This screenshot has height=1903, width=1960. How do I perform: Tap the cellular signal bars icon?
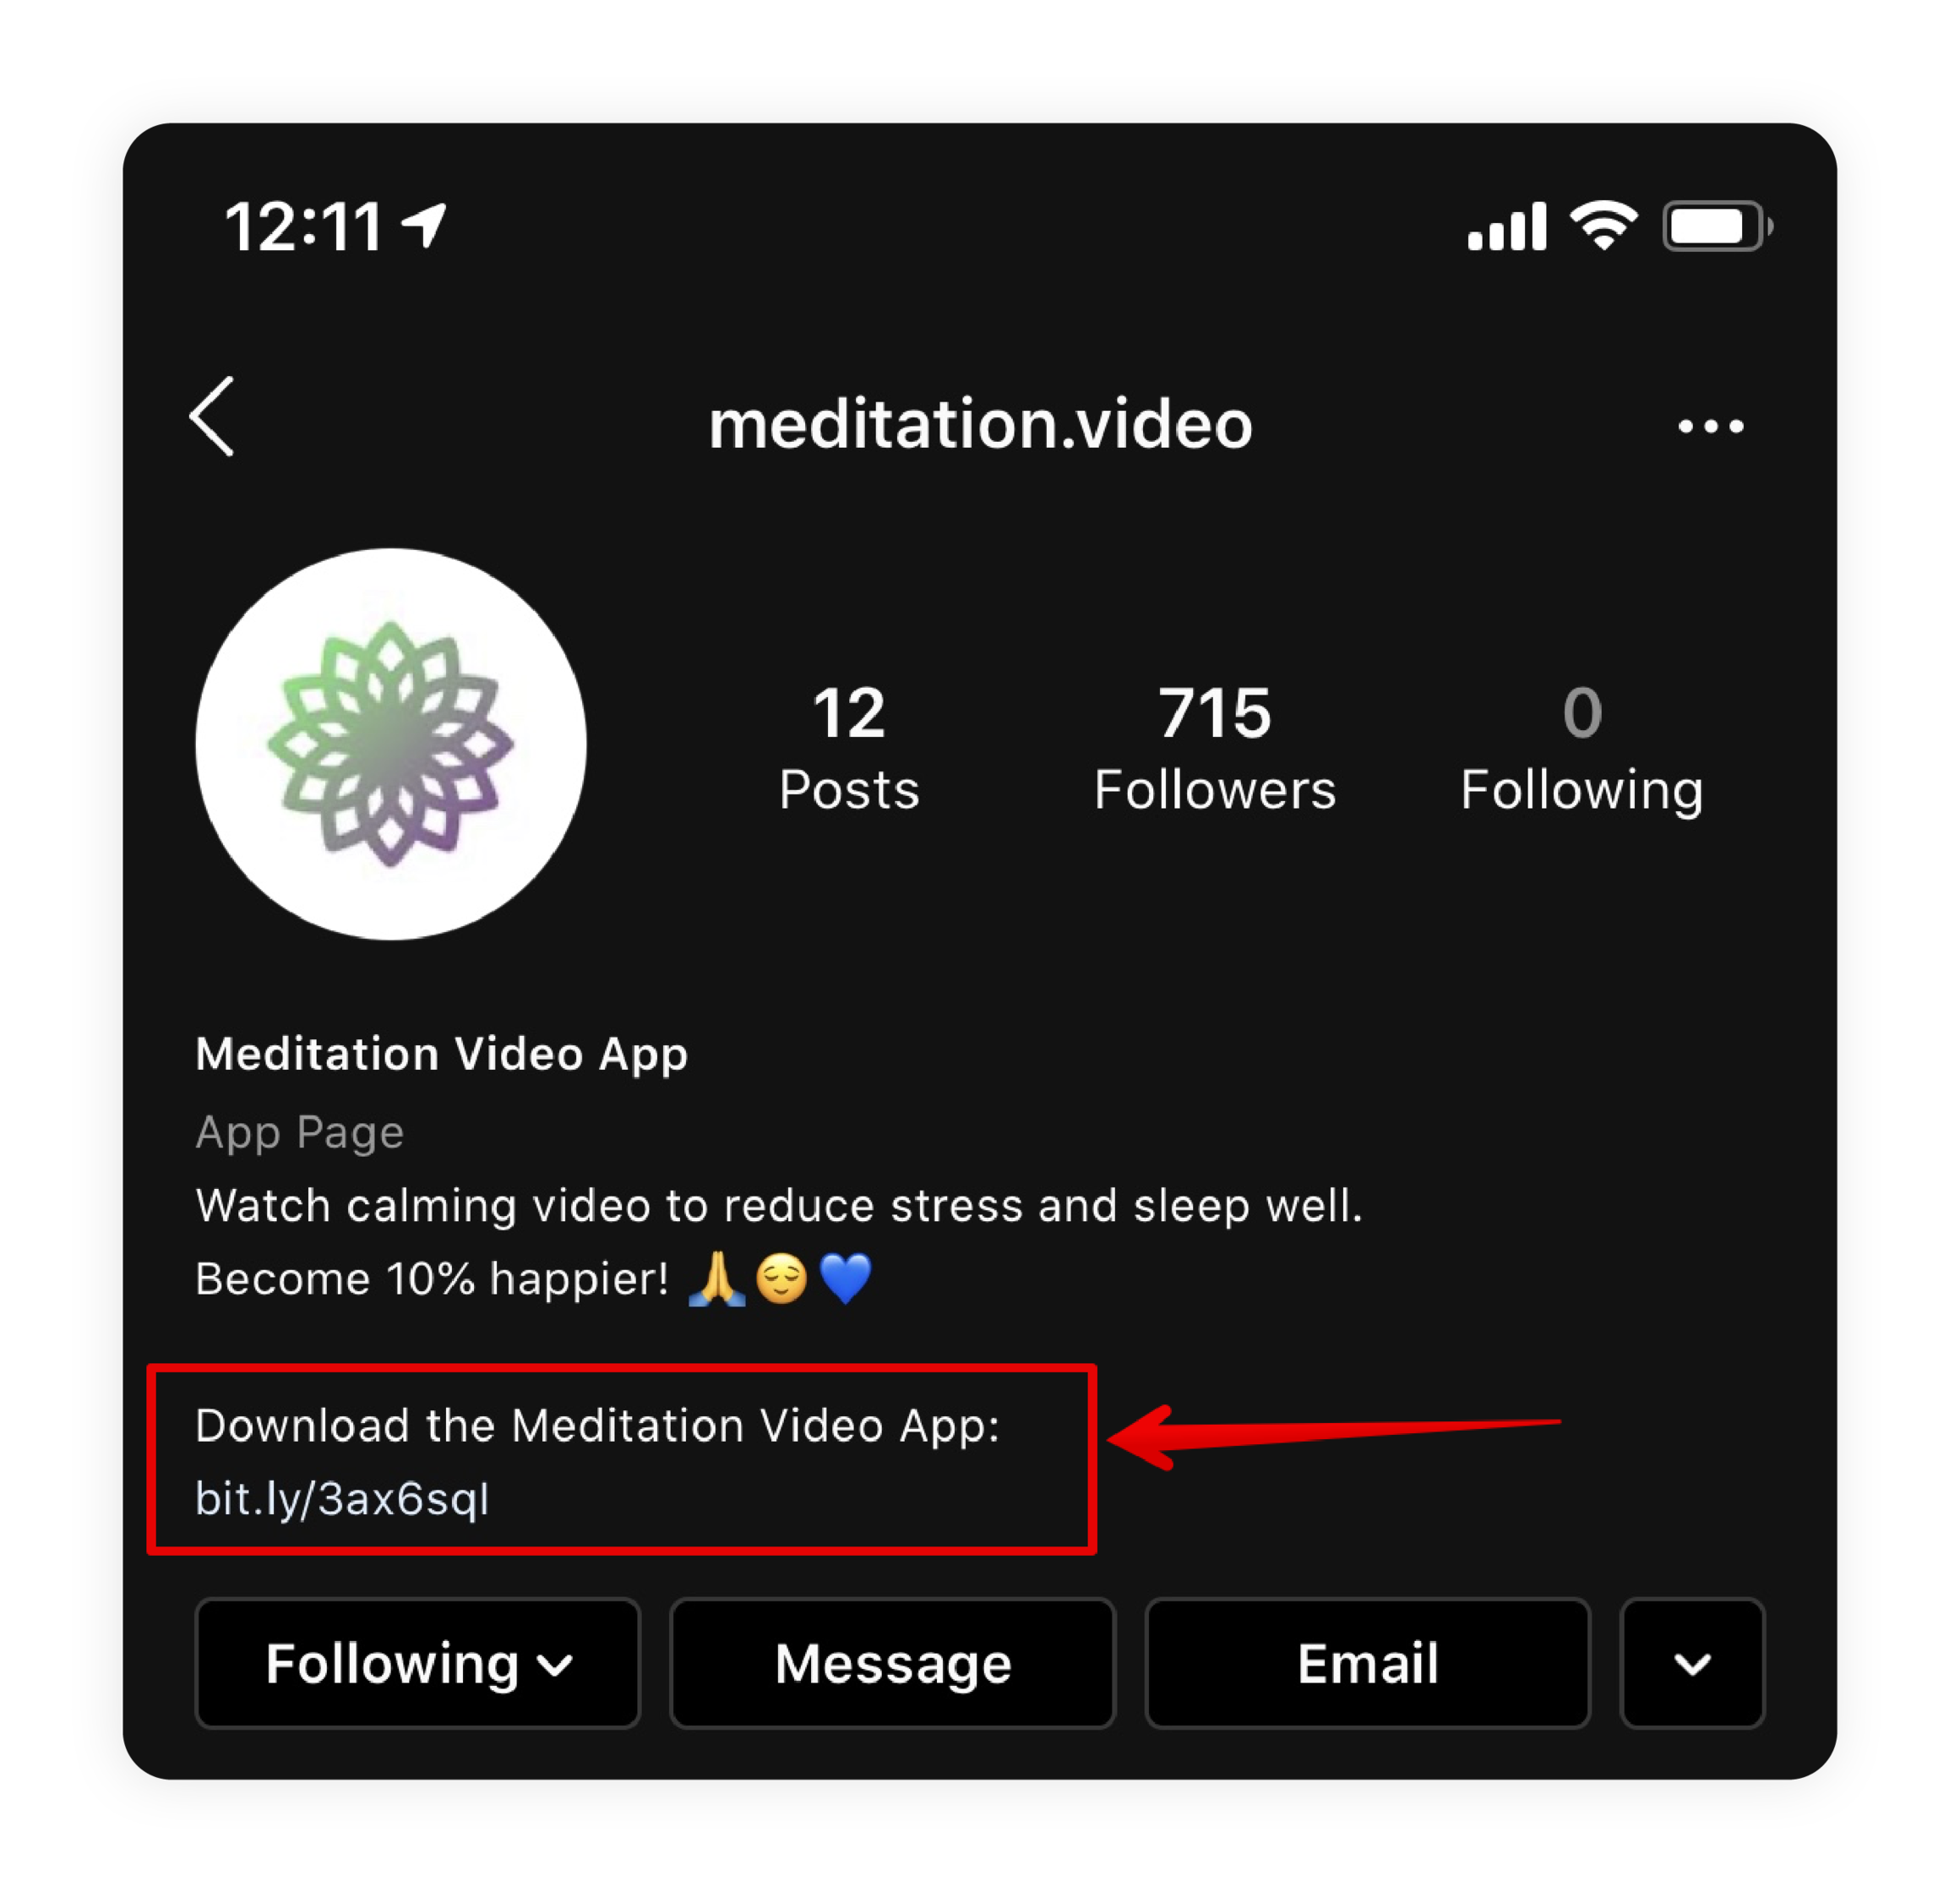[1506, 227]
